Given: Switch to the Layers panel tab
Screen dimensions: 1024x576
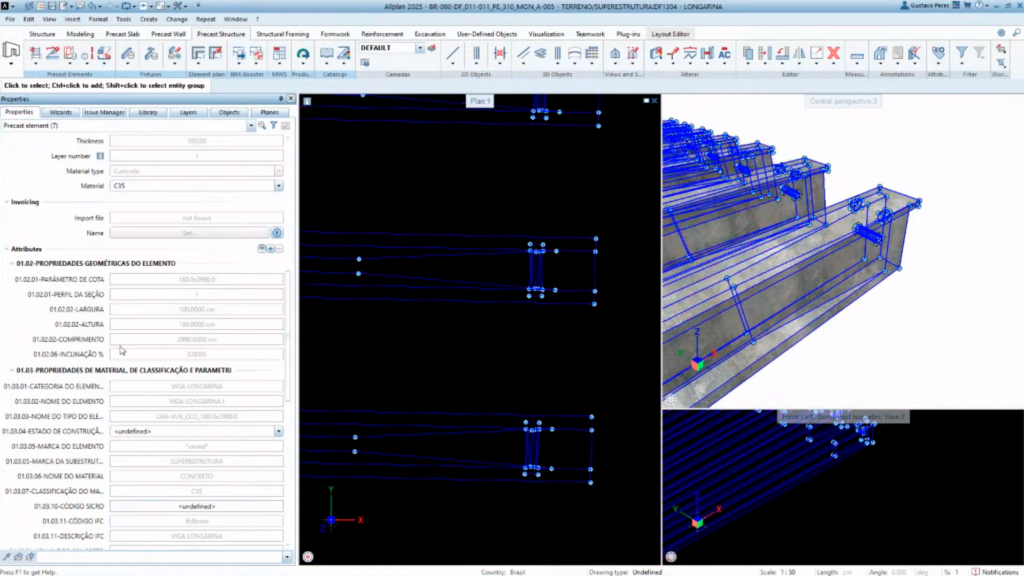Looking at the screenshot, I should [x=188, y=112].
